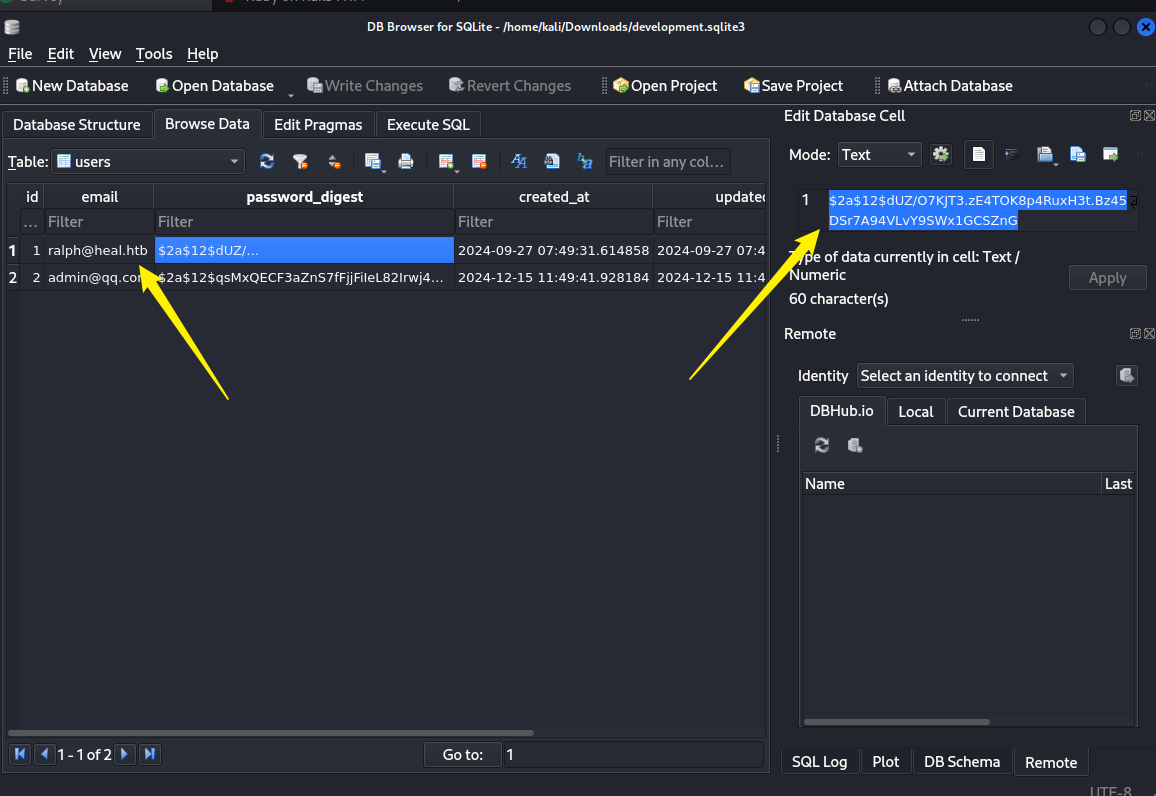Click the table horizontal scrollbar
Image resolution: width=1156 pixels, height=796 pixels.
tap(271, 733)
